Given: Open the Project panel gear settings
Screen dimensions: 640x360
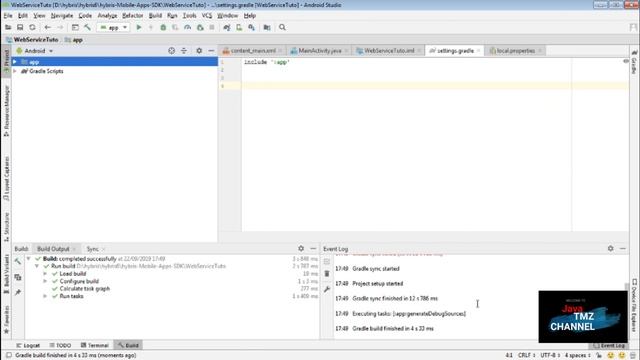Looking at the screenshot, I should pos(199,51).
